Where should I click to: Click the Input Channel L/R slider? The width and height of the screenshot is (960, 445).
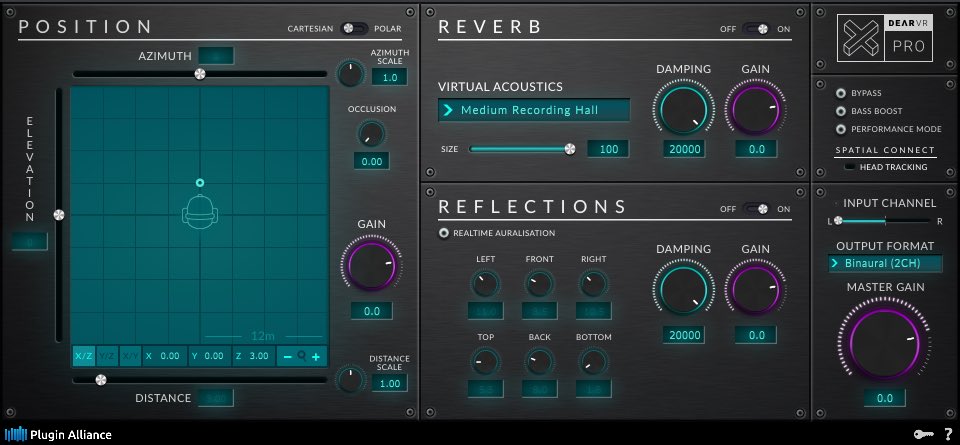pos(885,221)
